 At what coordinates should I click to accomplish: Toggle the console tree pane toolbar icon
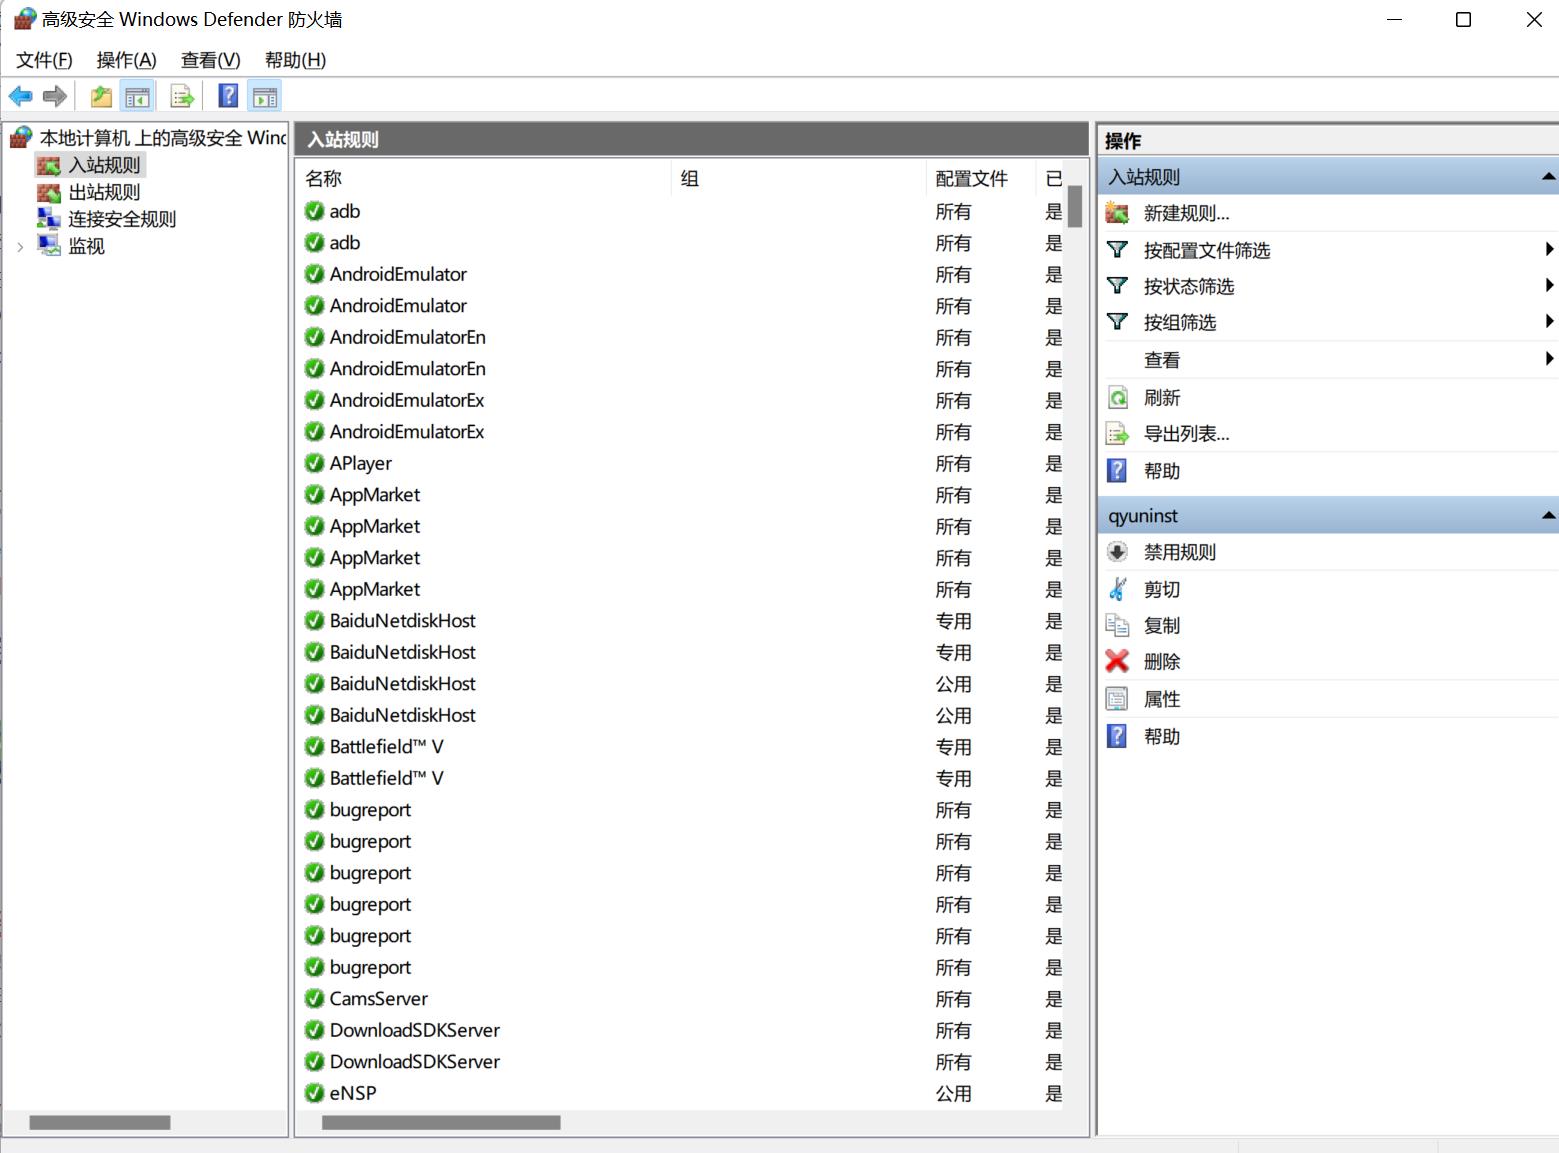pyautogui.click(x=137, y=96)
